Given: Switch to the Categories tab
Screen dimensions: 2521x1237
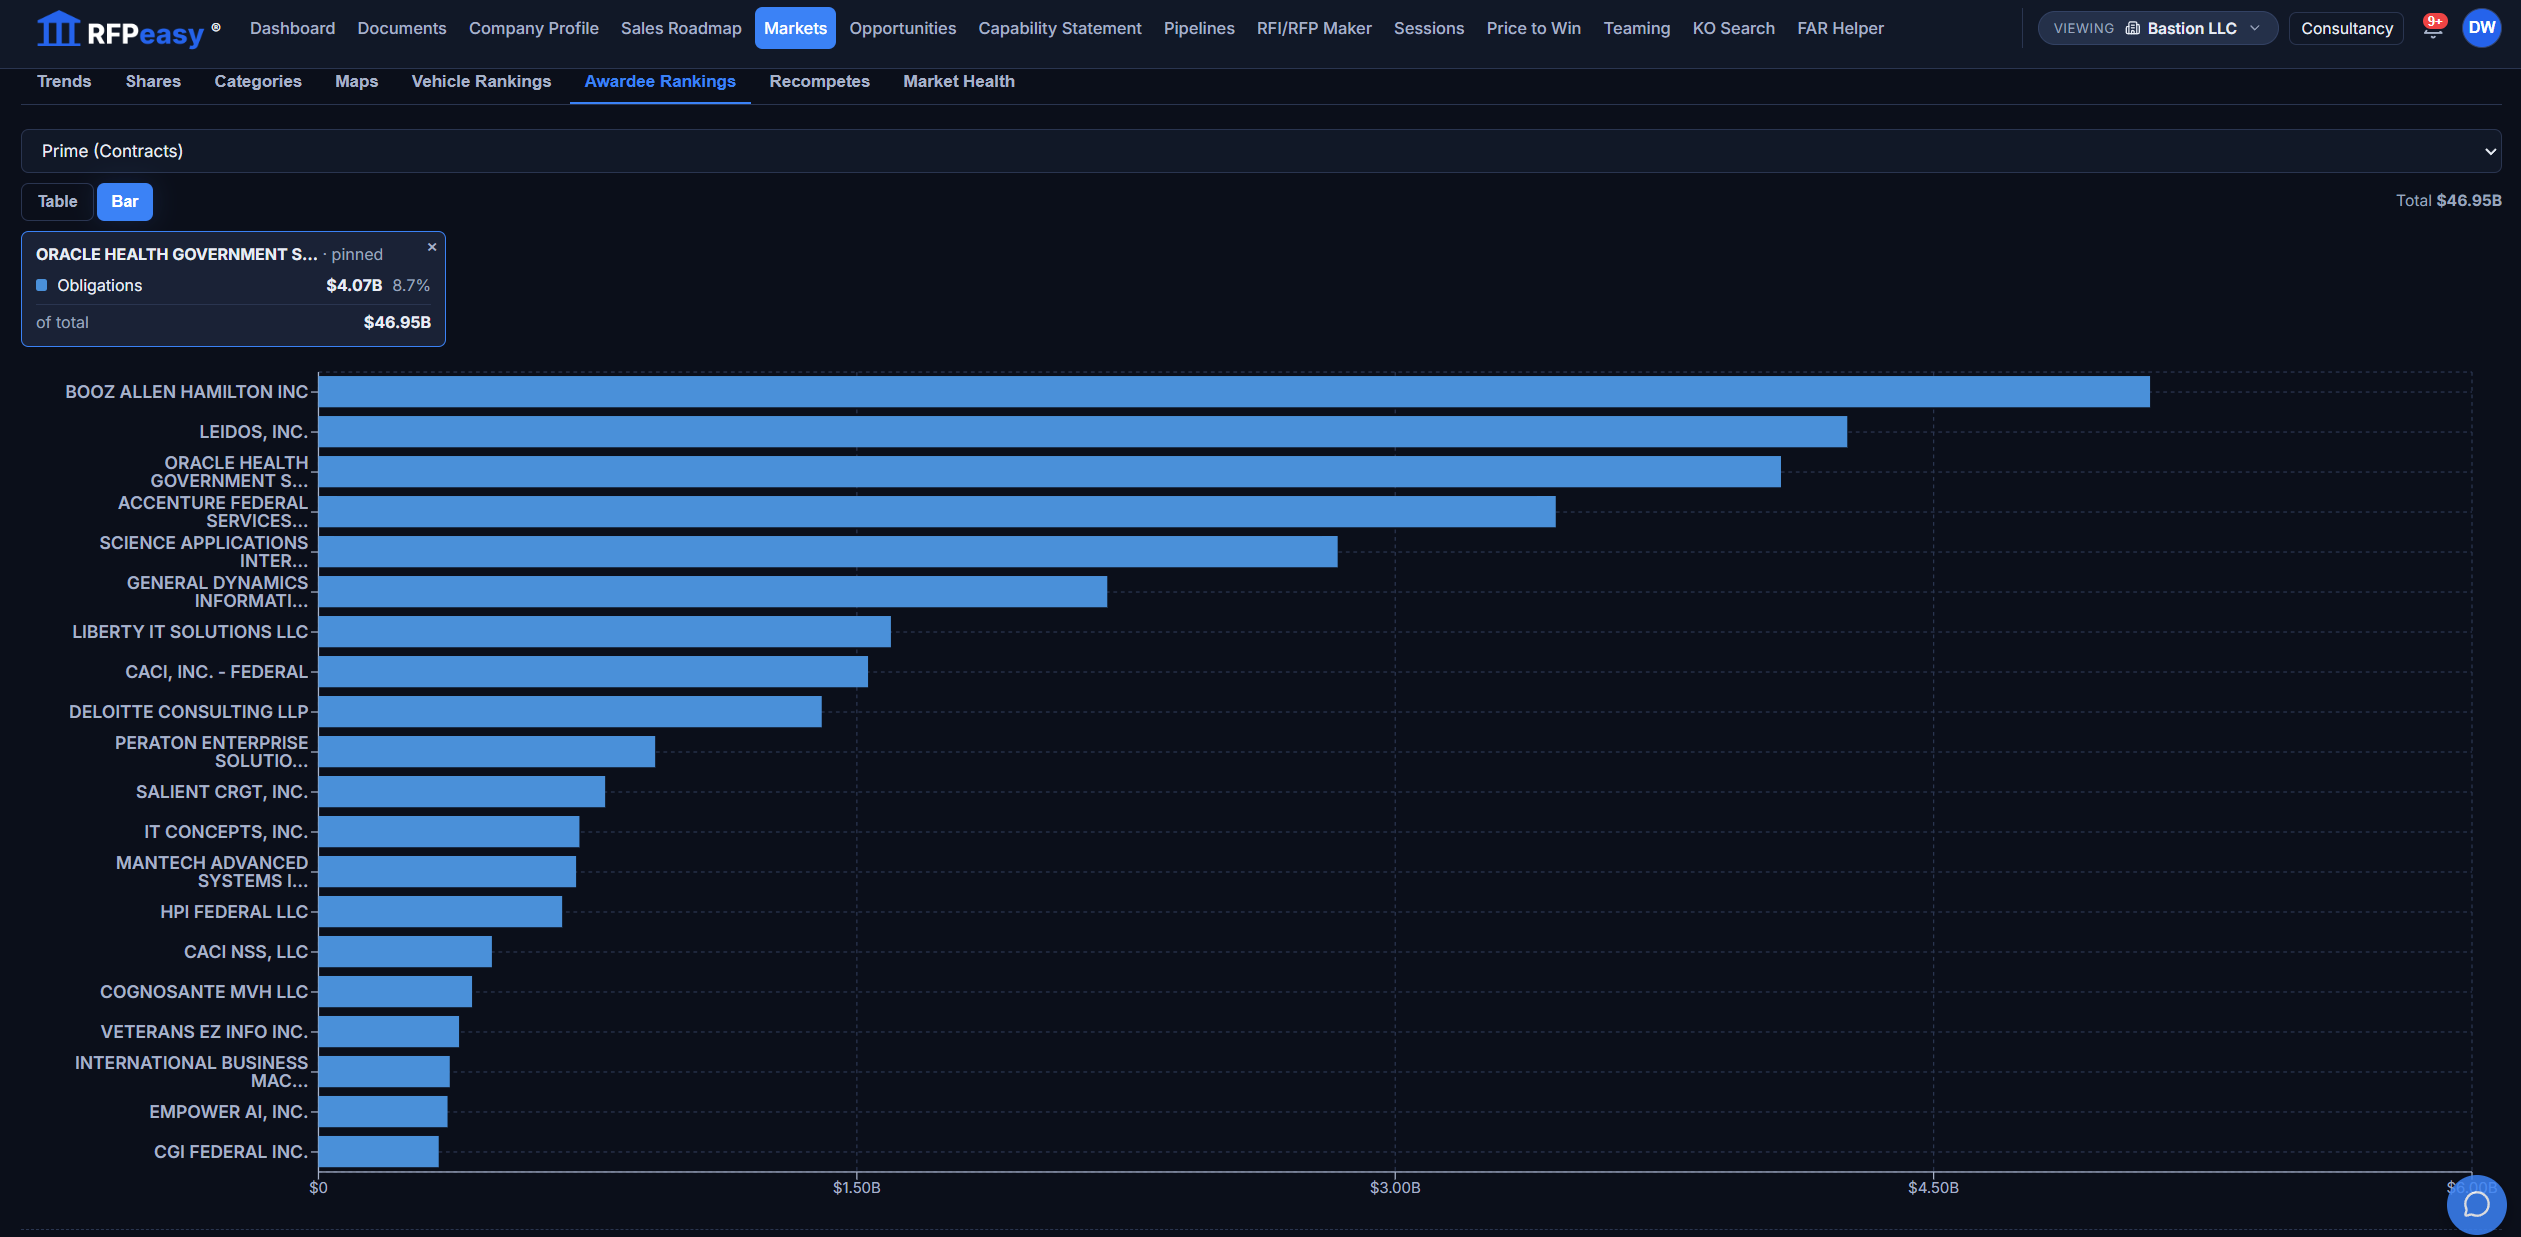Looking at the screenshot, I should pos(258,82).
